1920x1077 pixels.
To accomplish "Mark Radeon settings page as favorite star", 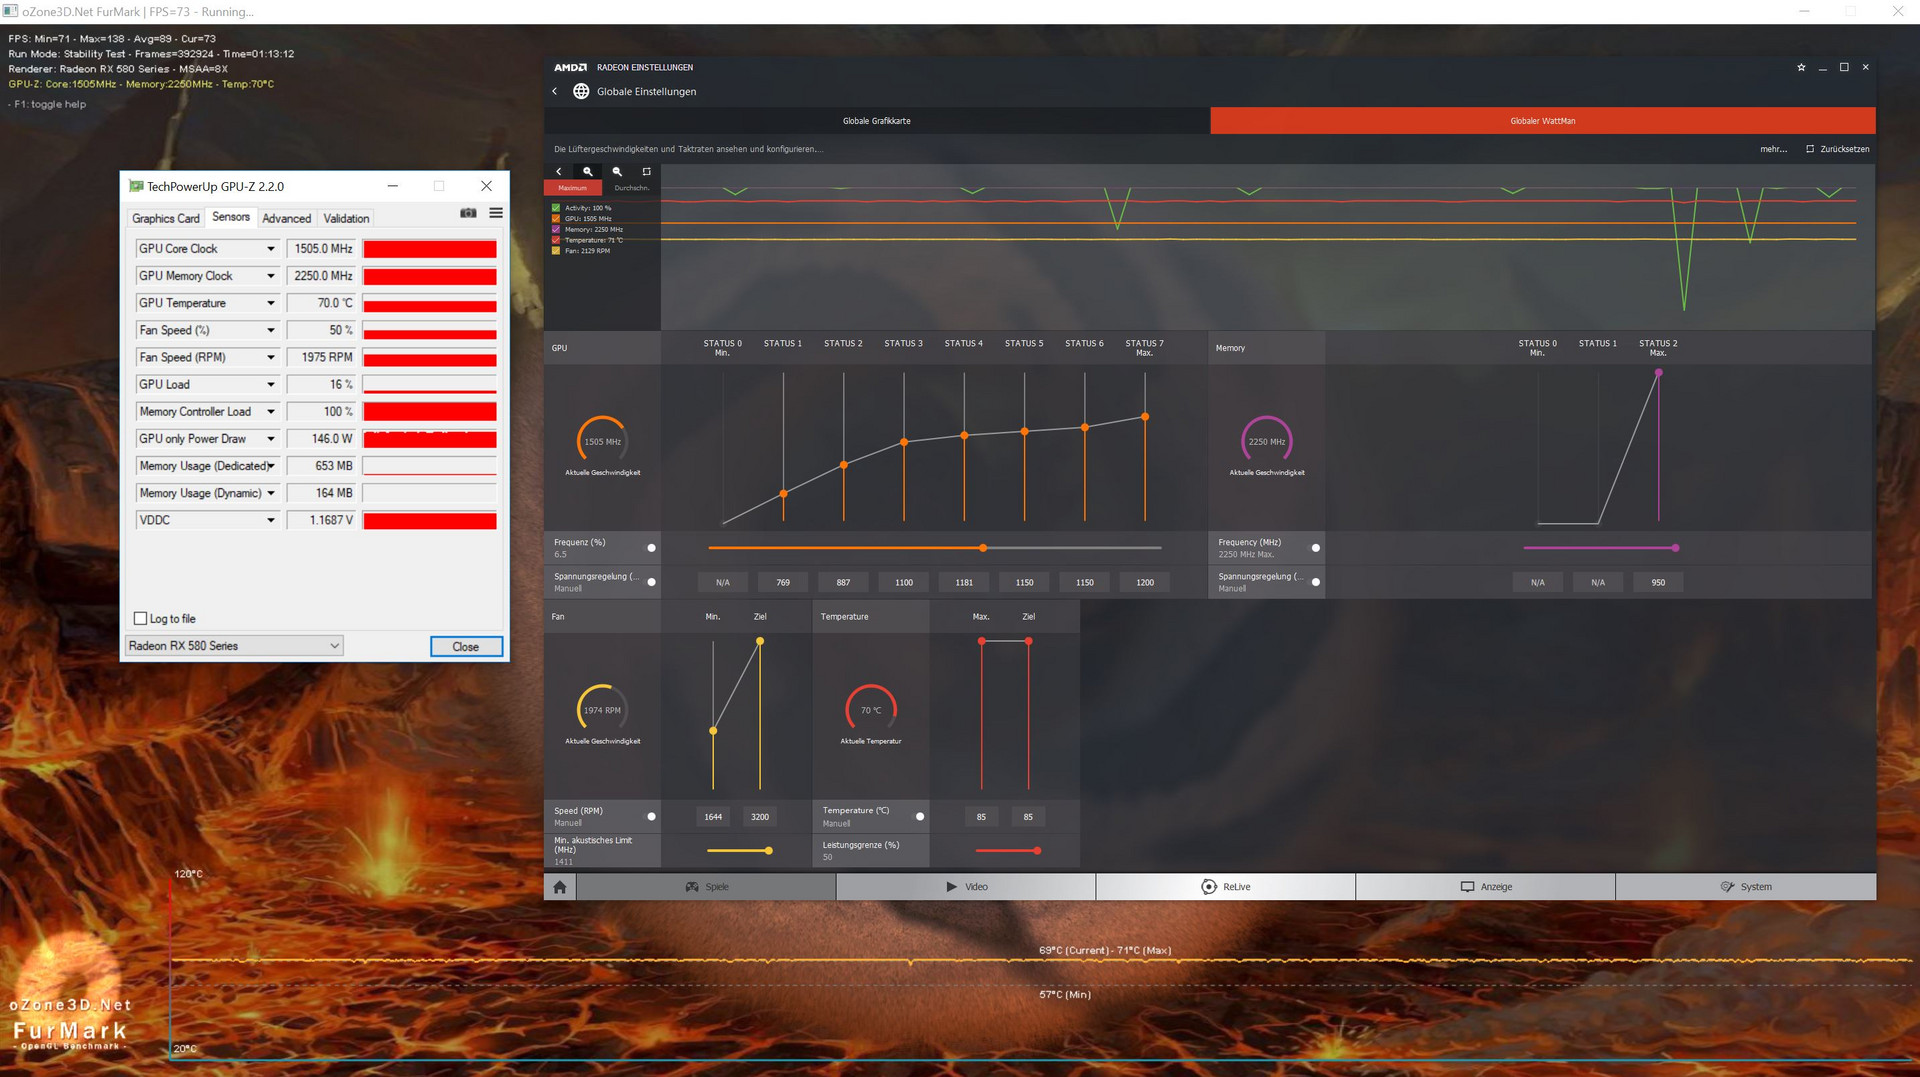I will [x=1801, y=67].
